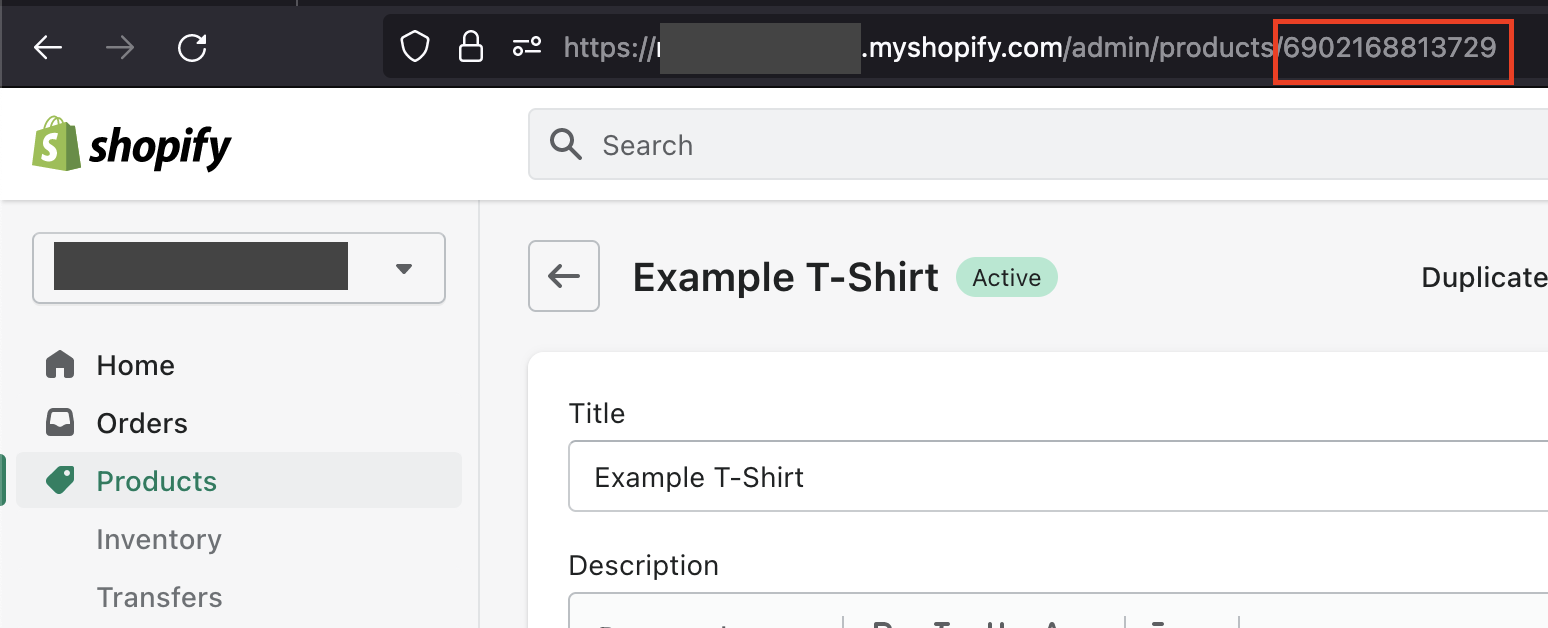Open Home from the sidebar icon
Viewport: 1548px width, 628px height.
point(59,364)
